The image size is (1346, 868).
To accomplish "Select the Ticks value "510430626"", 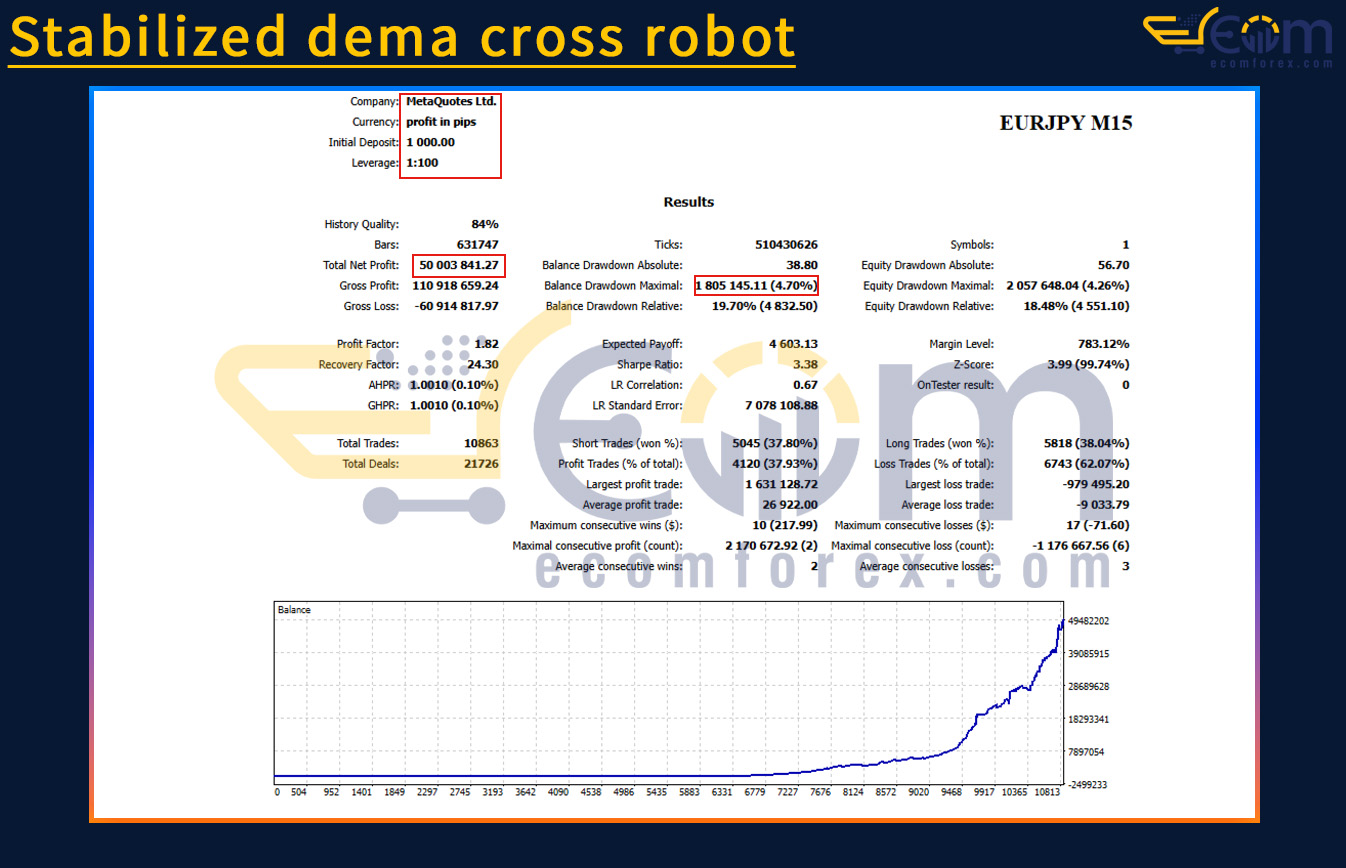I will [x=787, y=245].
